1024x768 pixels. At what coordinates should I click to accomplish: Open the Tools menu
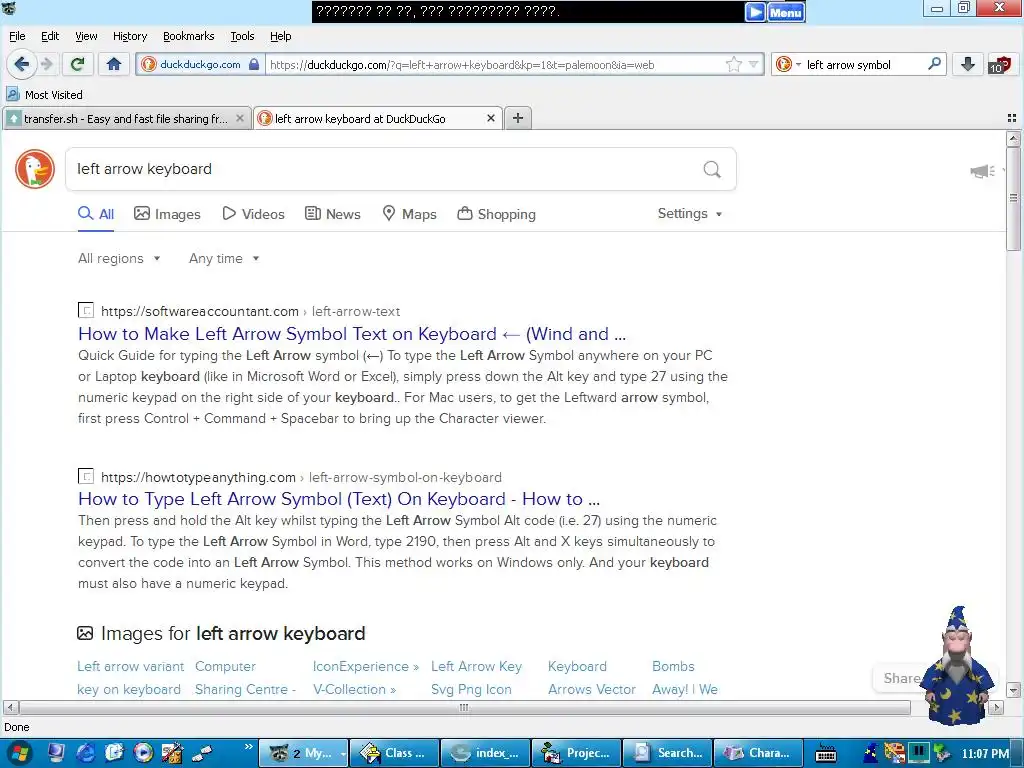click(x=242, y=36)
